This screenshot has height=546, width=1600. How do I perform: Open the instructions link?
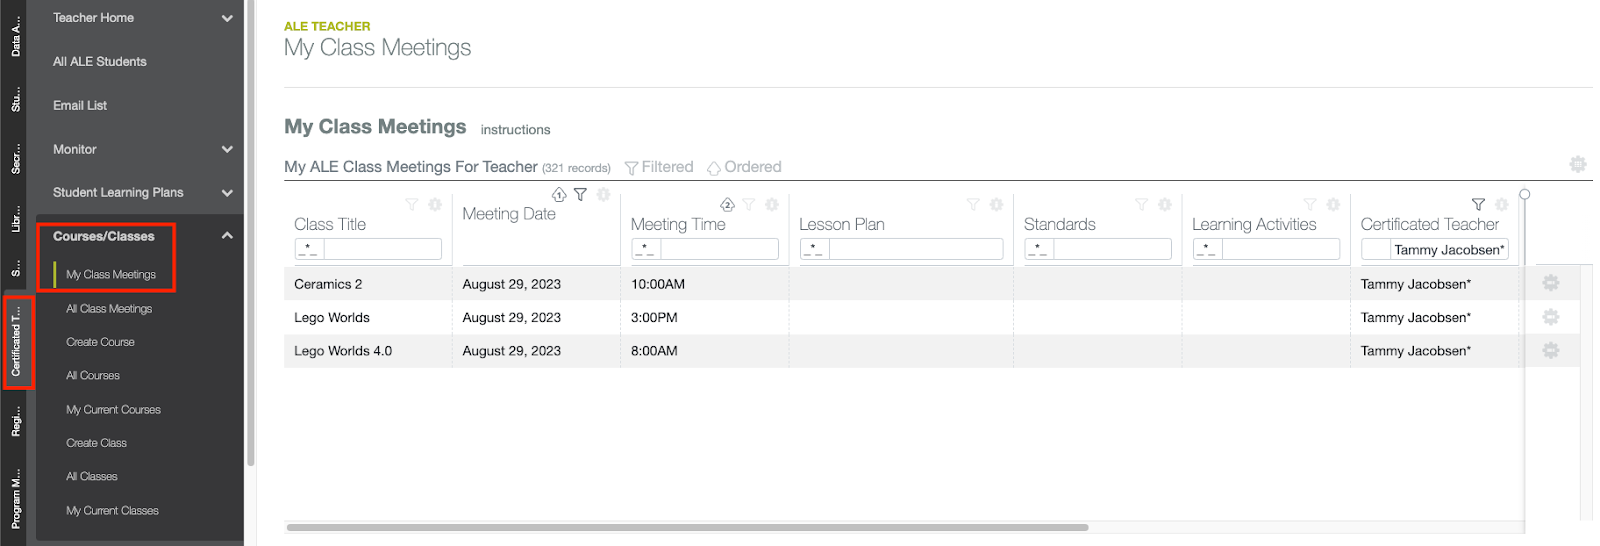pyautogui.click(x=515, y=130)
